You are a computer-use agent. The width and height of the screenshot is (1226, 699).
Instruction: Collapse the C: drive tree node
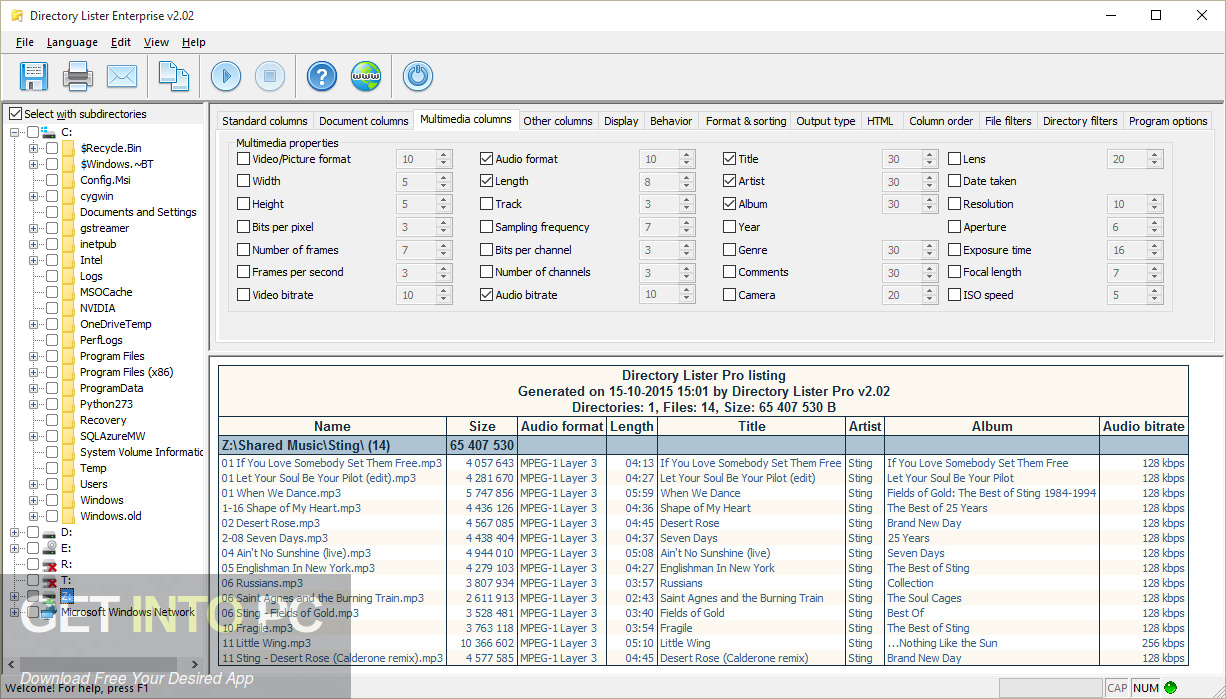point(15,132)
